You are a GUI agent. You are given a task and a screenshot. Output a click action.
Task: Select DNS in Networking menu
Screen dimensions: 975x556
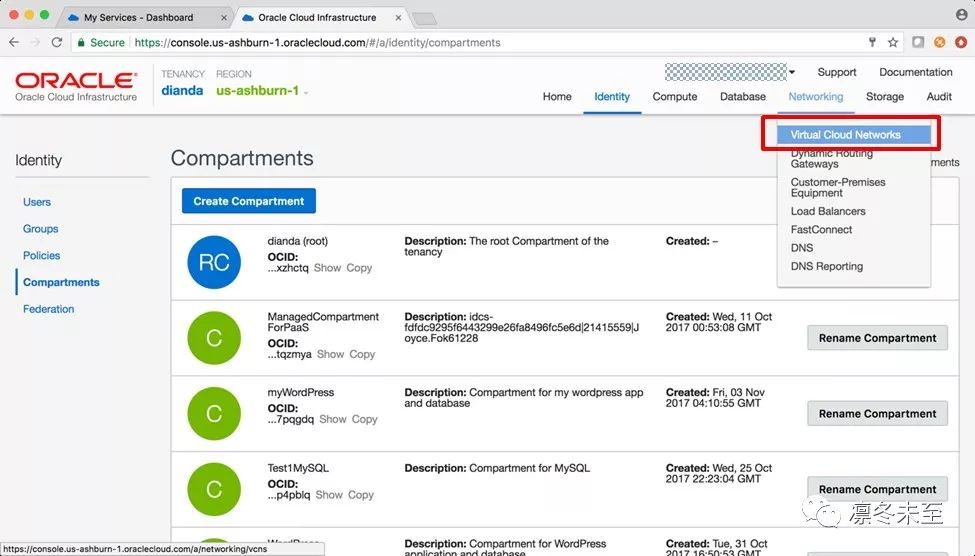(x=802, y=248)
